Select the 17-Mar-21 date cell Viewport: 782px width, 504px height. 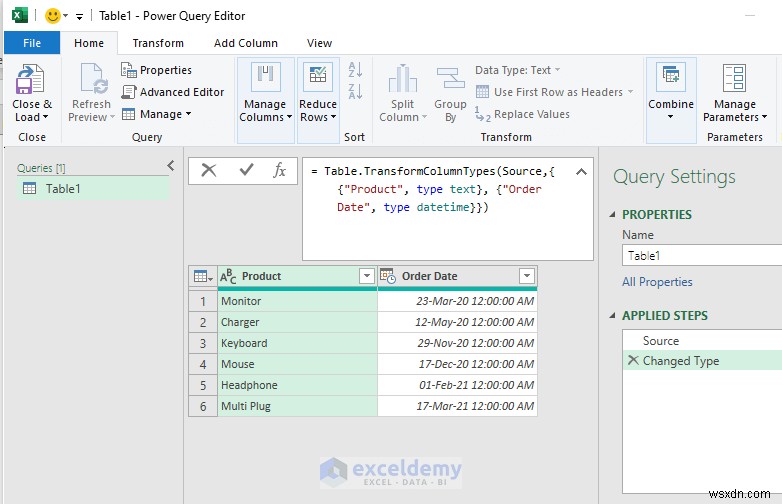[457, 406]
